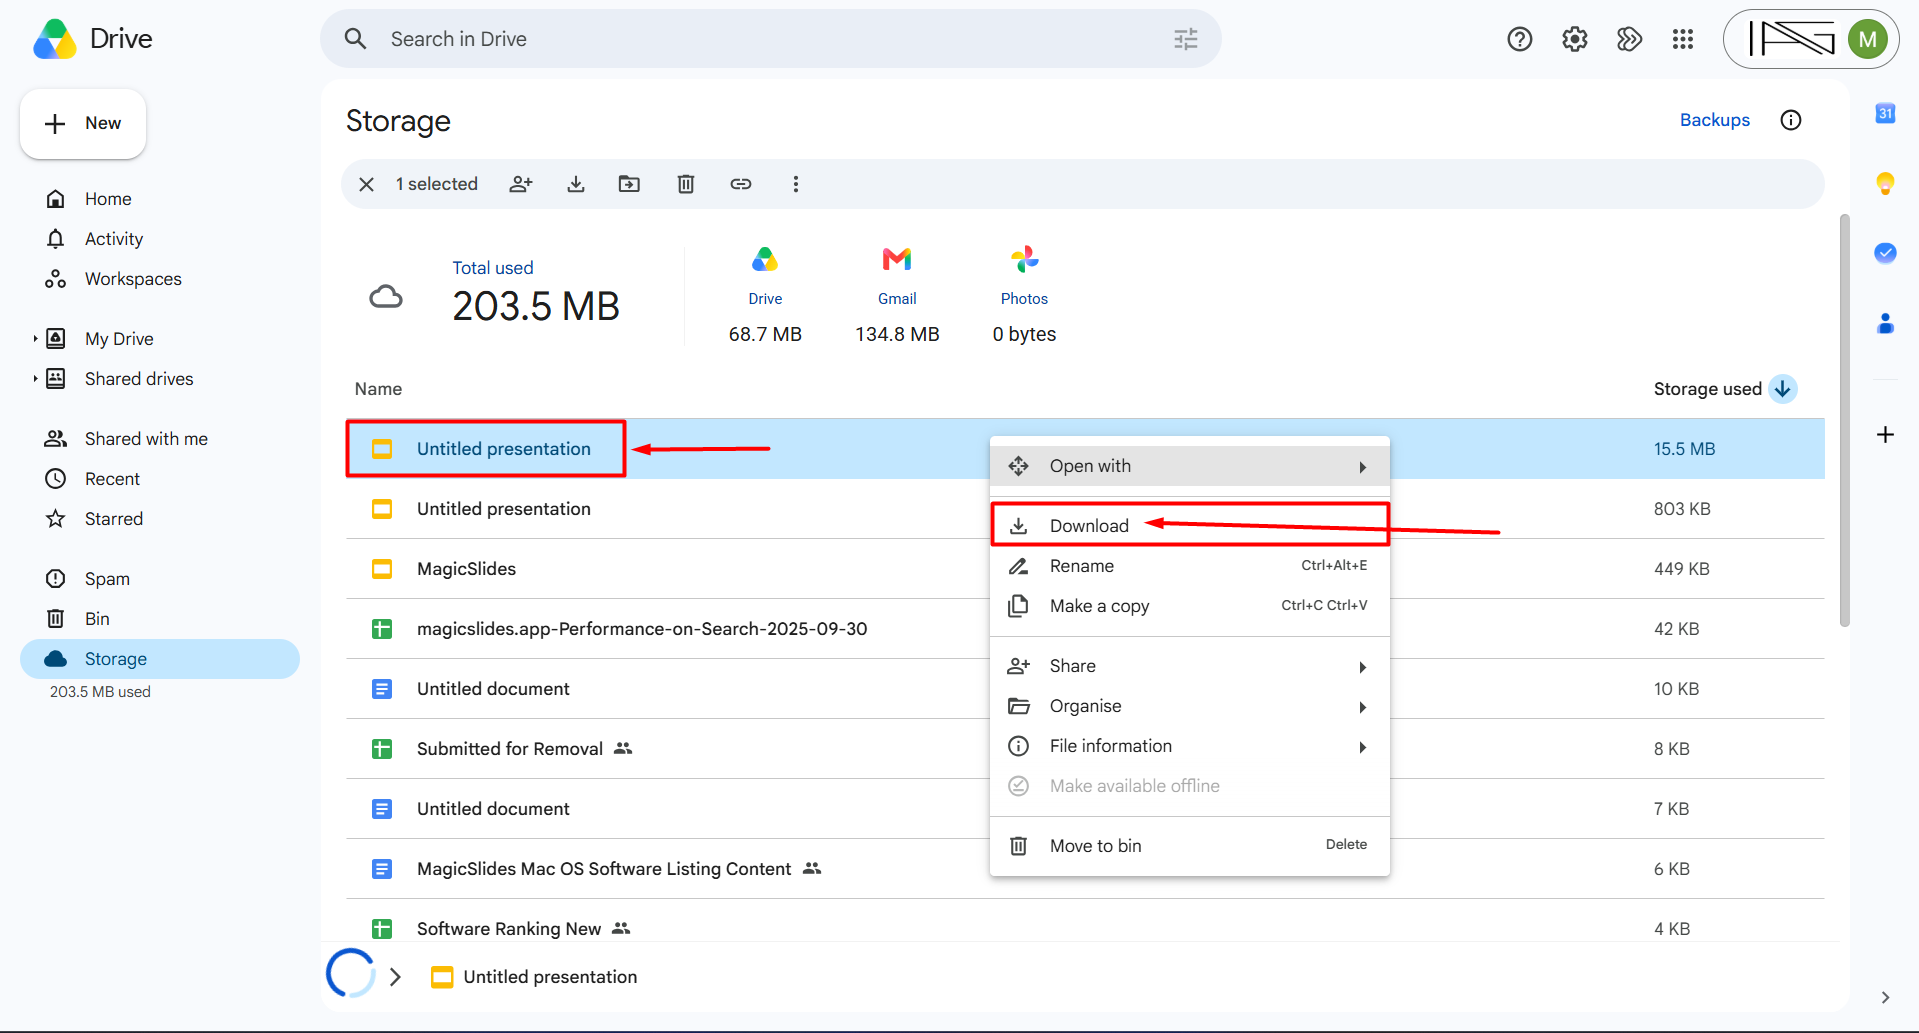Click the move-to-folder icon in selection toolbar
The image size is (1919, 1033).
[629, 184]
